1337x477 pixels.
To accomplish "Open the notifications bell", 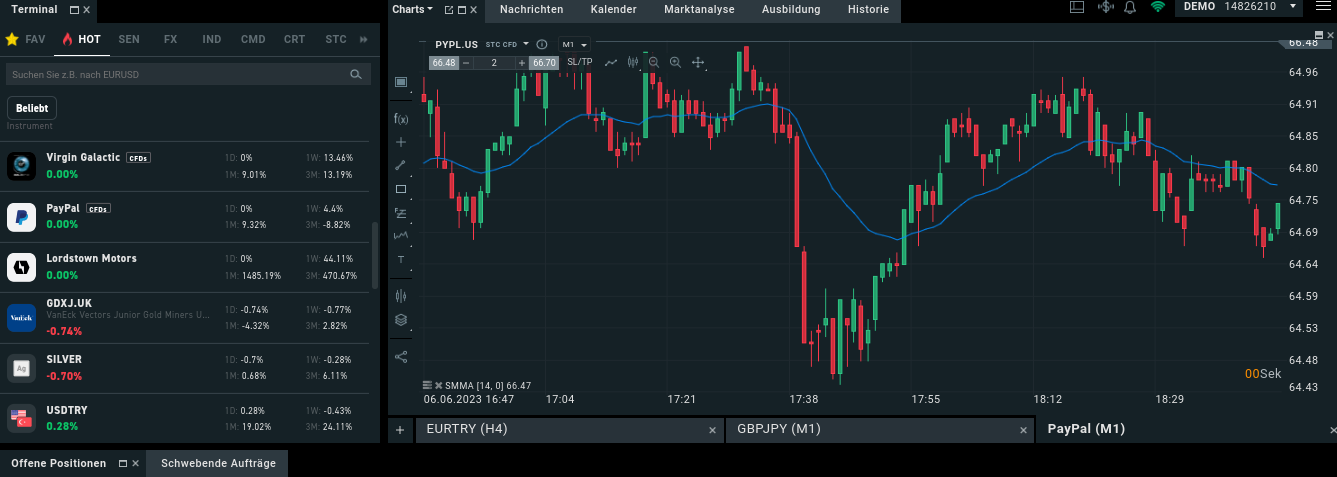I will pyautogui.click(x=1130, y=7).
